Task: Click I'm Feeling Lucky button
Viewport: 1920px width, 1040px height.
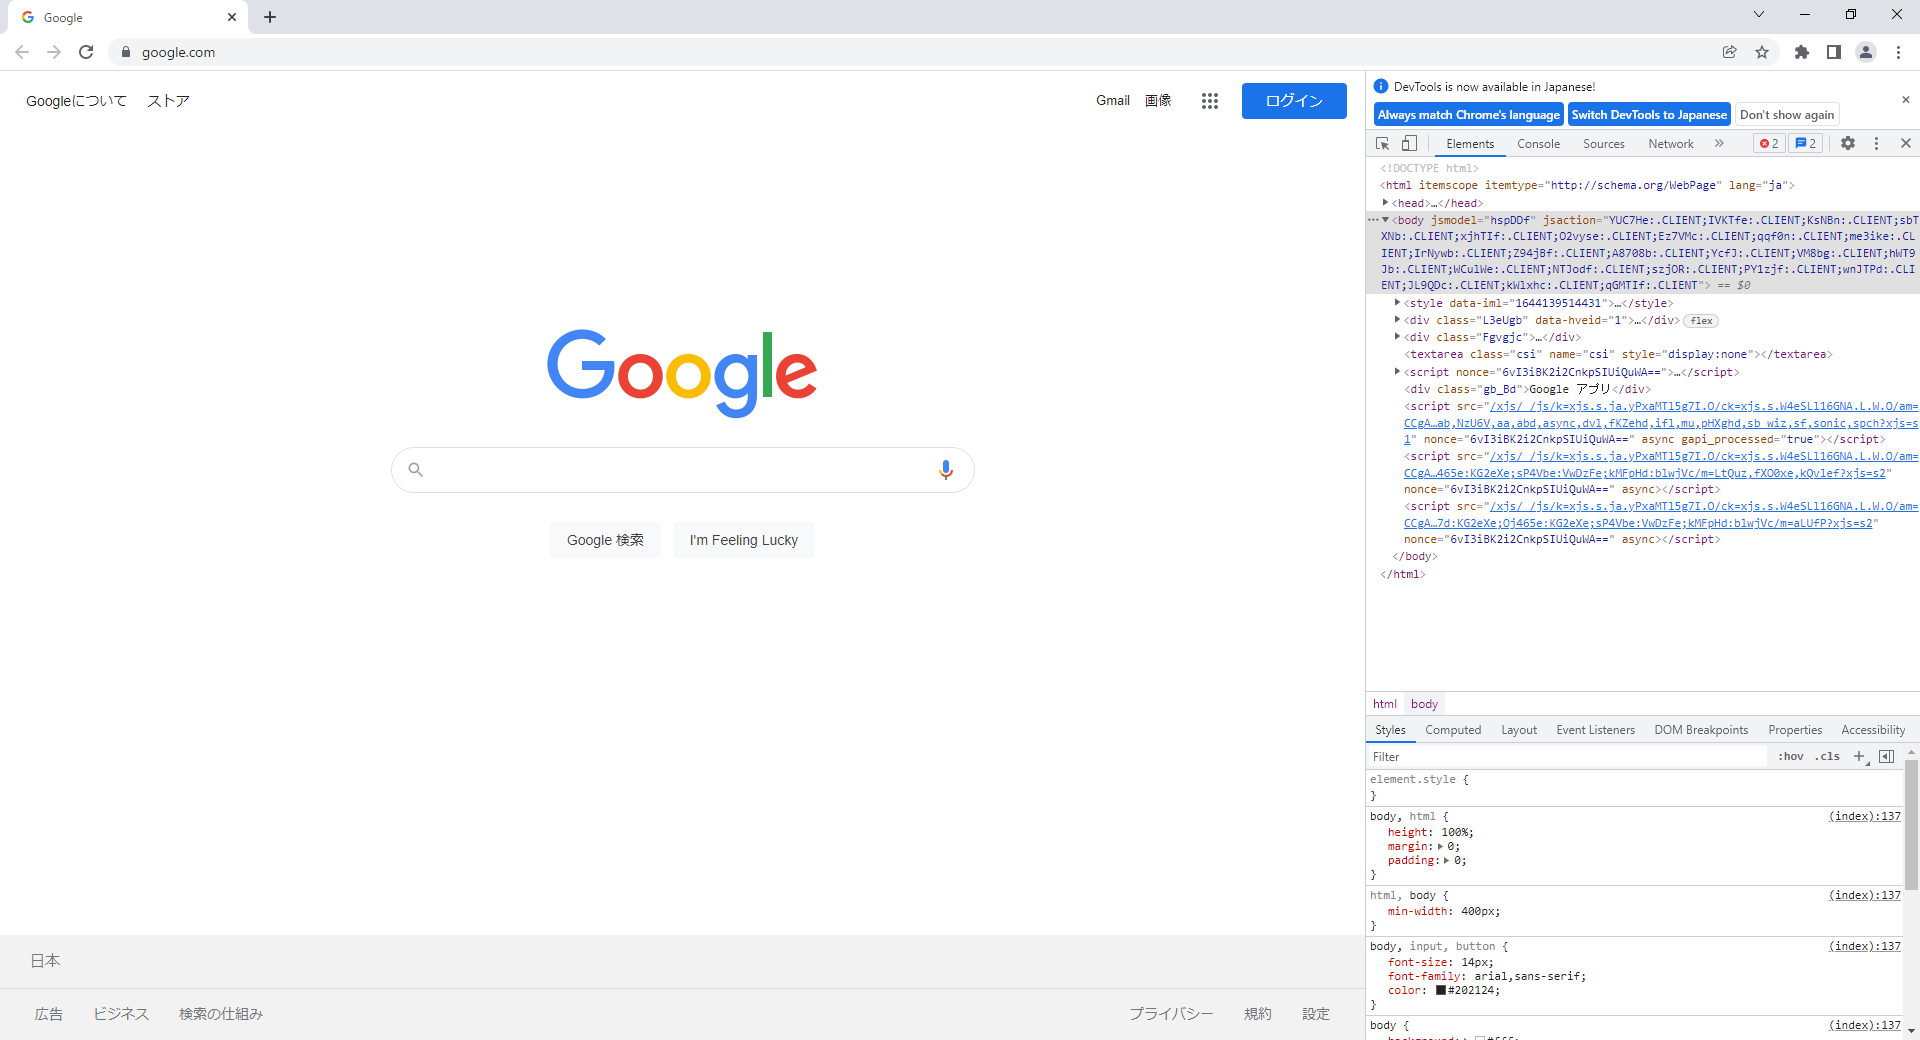Action: [744, 540]
